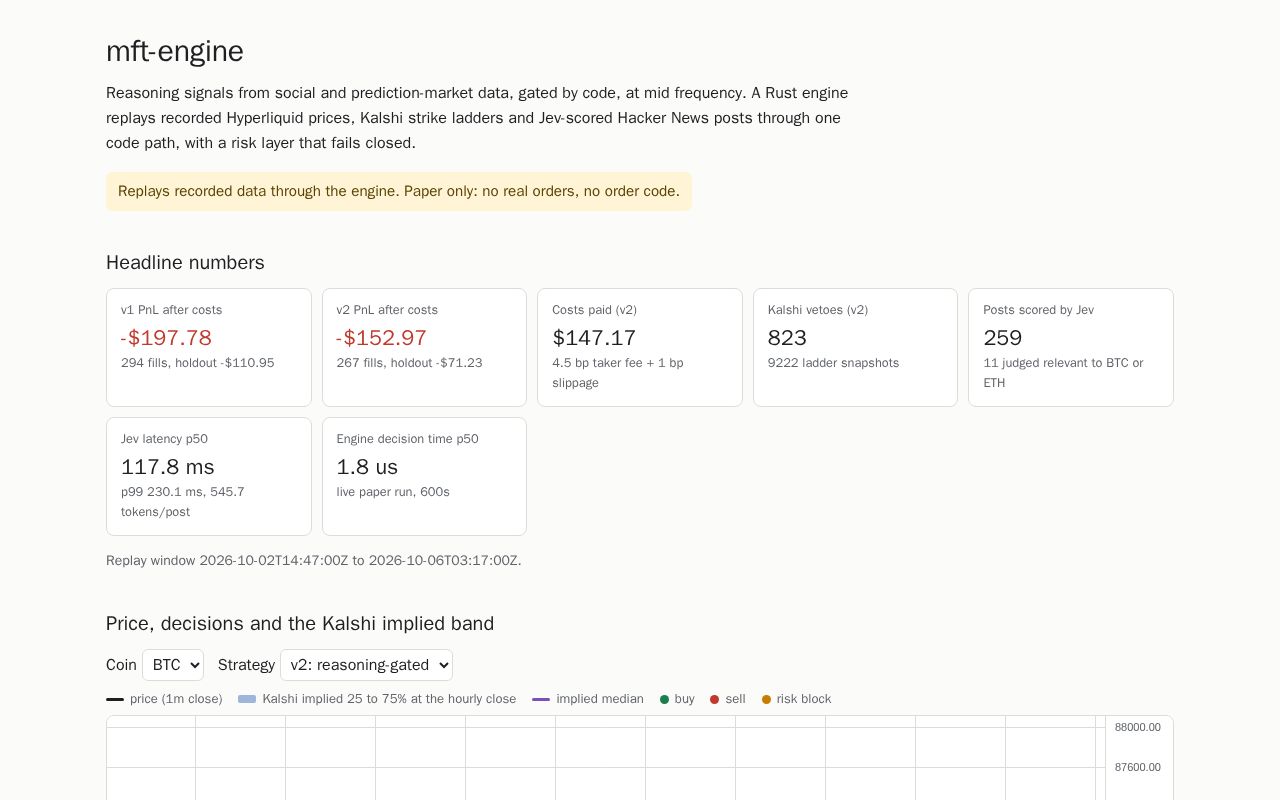
Task: Click the 'v2 PnL after costs' card label
Action: point(387,310)
